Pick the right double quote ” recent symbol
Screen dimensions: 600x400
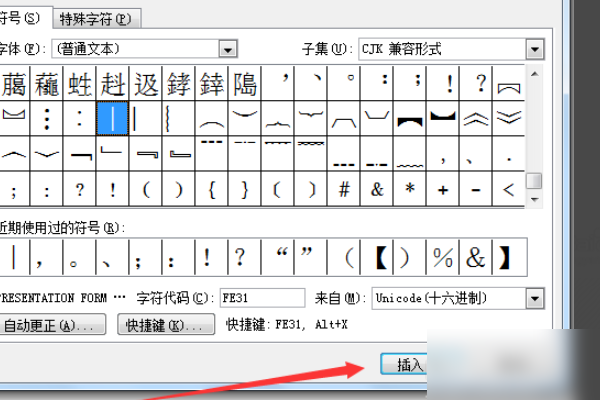[x=311, y=257]
